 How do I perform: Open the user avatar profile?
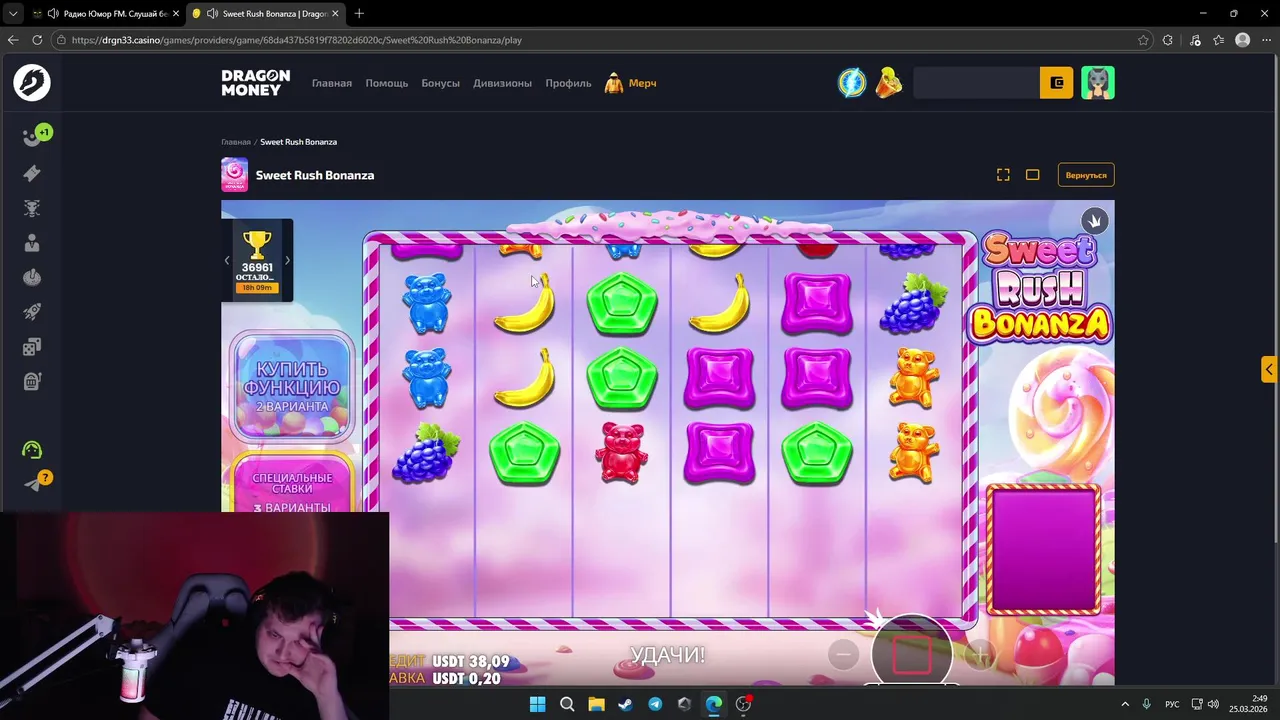pos(1098,83)
